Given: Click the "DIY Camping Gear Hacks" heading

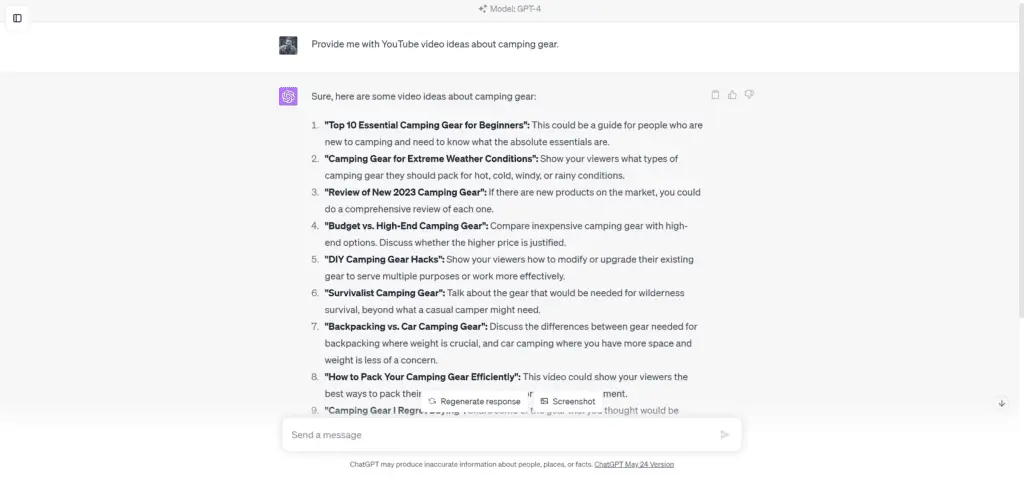Looking at the screenshot, I should click(387, 259).
